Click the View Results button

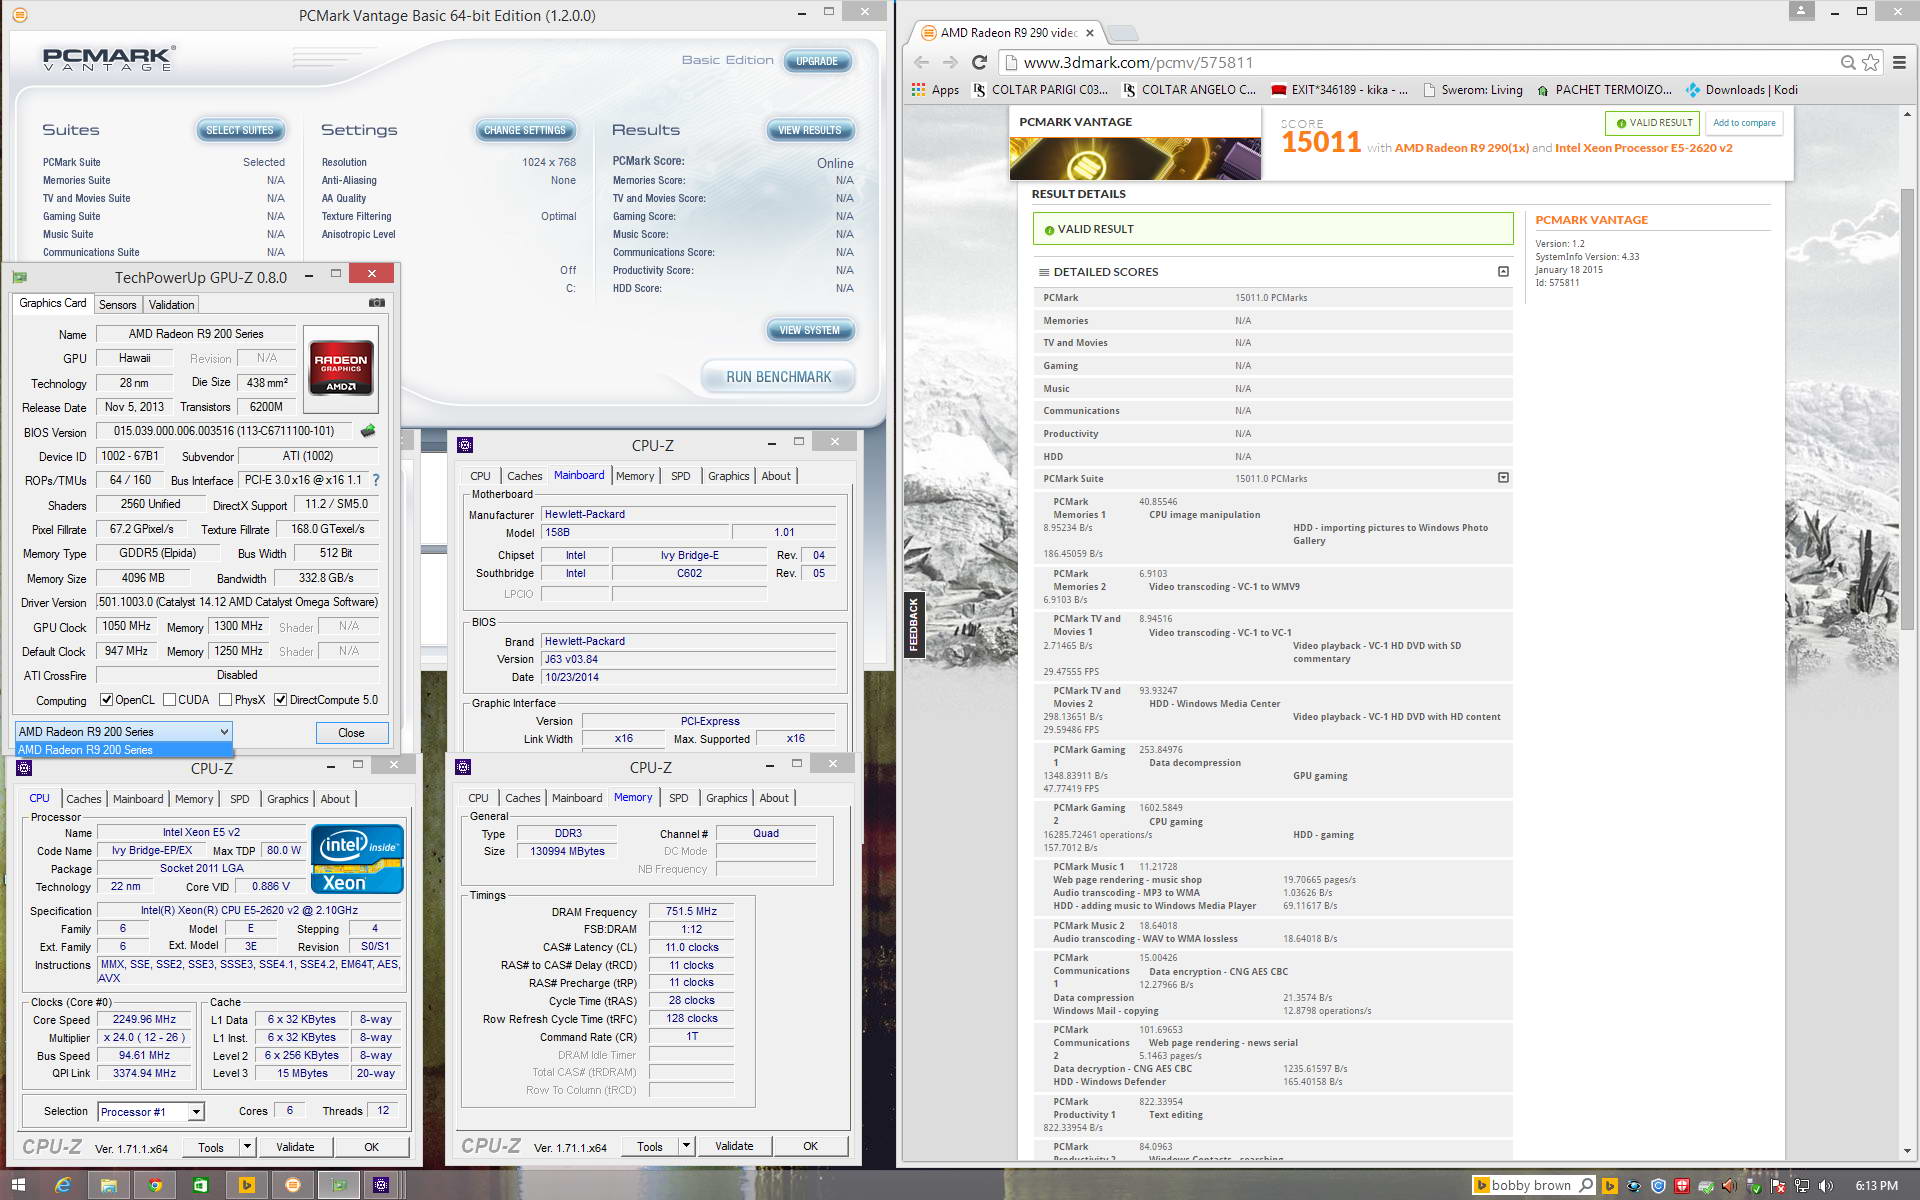point(810,130)
